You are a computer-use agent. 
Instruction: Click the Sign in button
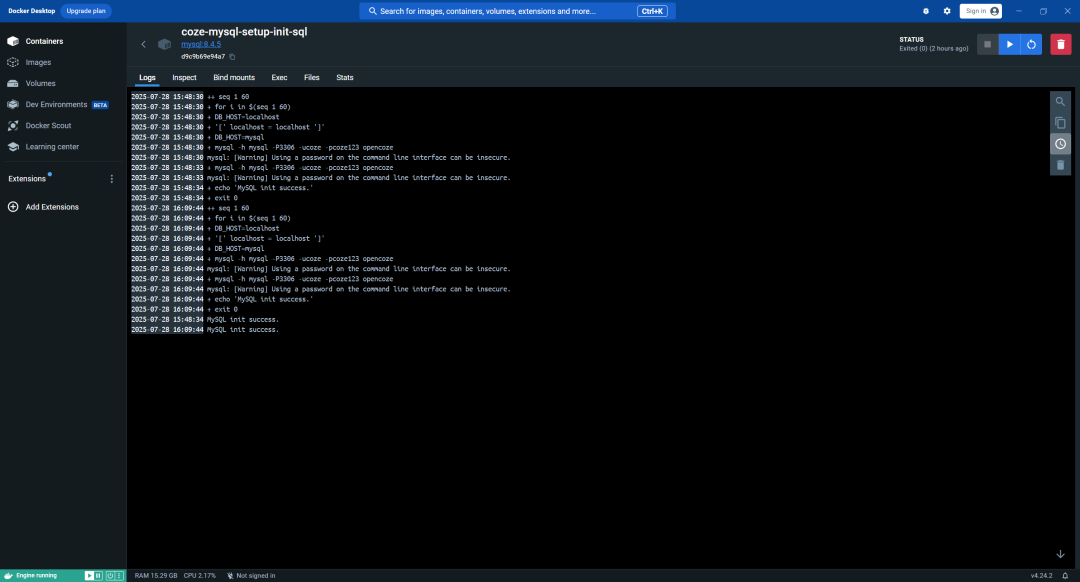[x=981, y=11]
